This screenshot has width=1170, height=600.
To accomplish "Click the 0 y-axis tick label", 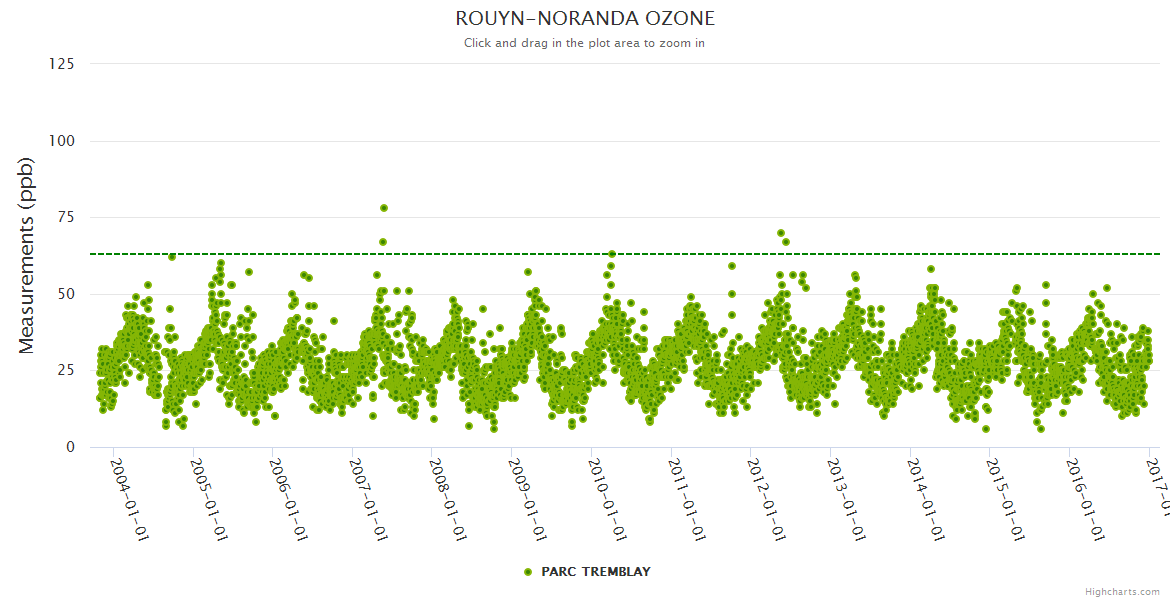I will coord(70,447).
